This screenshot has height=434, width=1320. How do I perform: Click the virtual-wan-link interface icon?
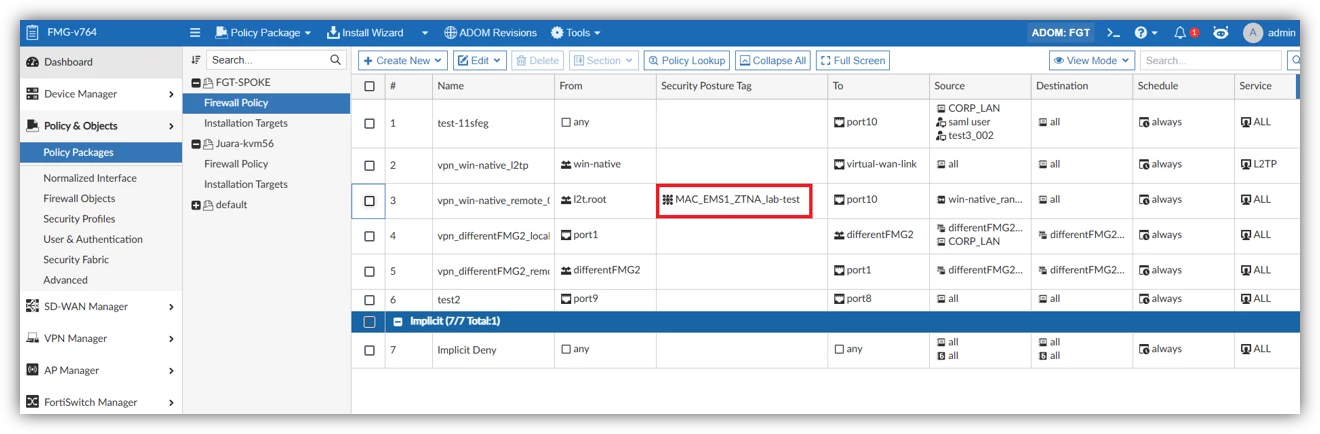pyautogui.click(x=839, y=165)
